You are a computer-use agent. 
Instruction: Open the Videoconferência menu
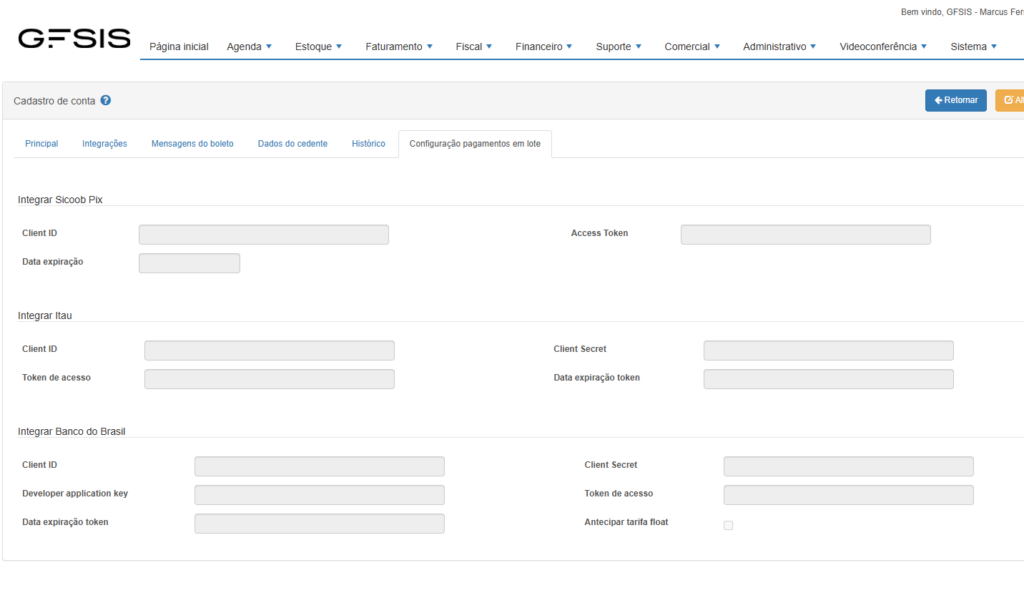pyautogui.click(x=883, y=47)
